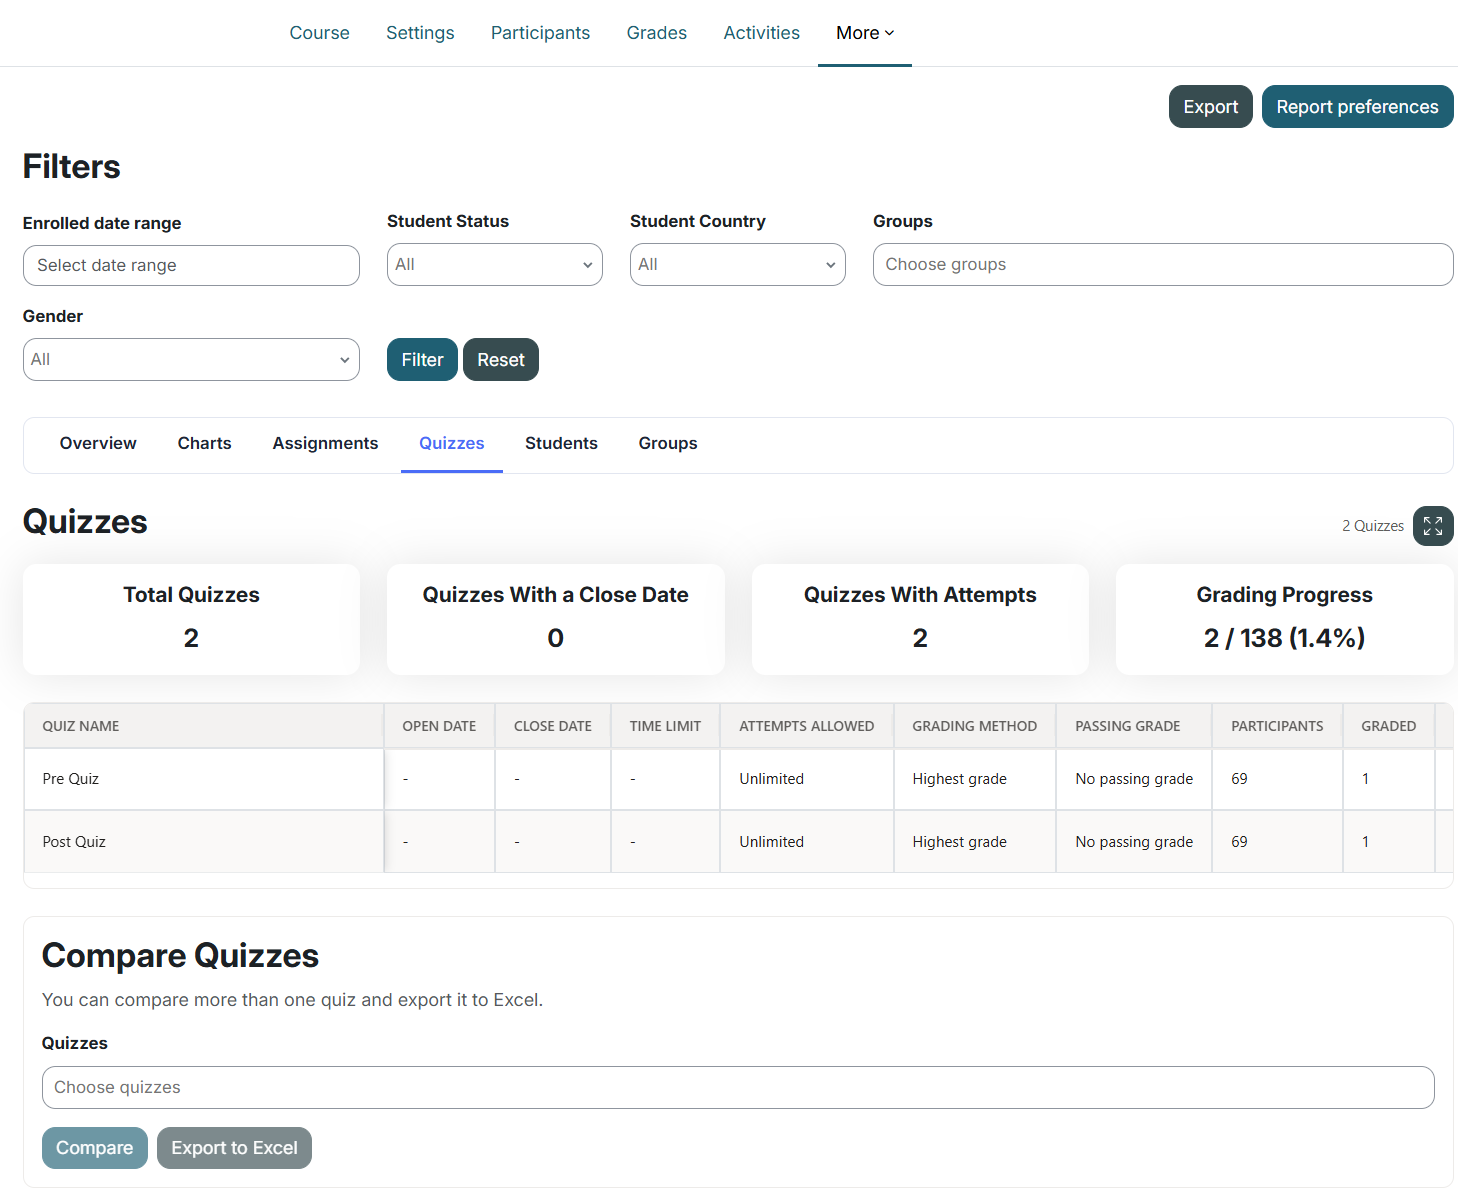Select the Post Quiz row name
This screenshot has width=1458, height=1201.
pos(74,842)
